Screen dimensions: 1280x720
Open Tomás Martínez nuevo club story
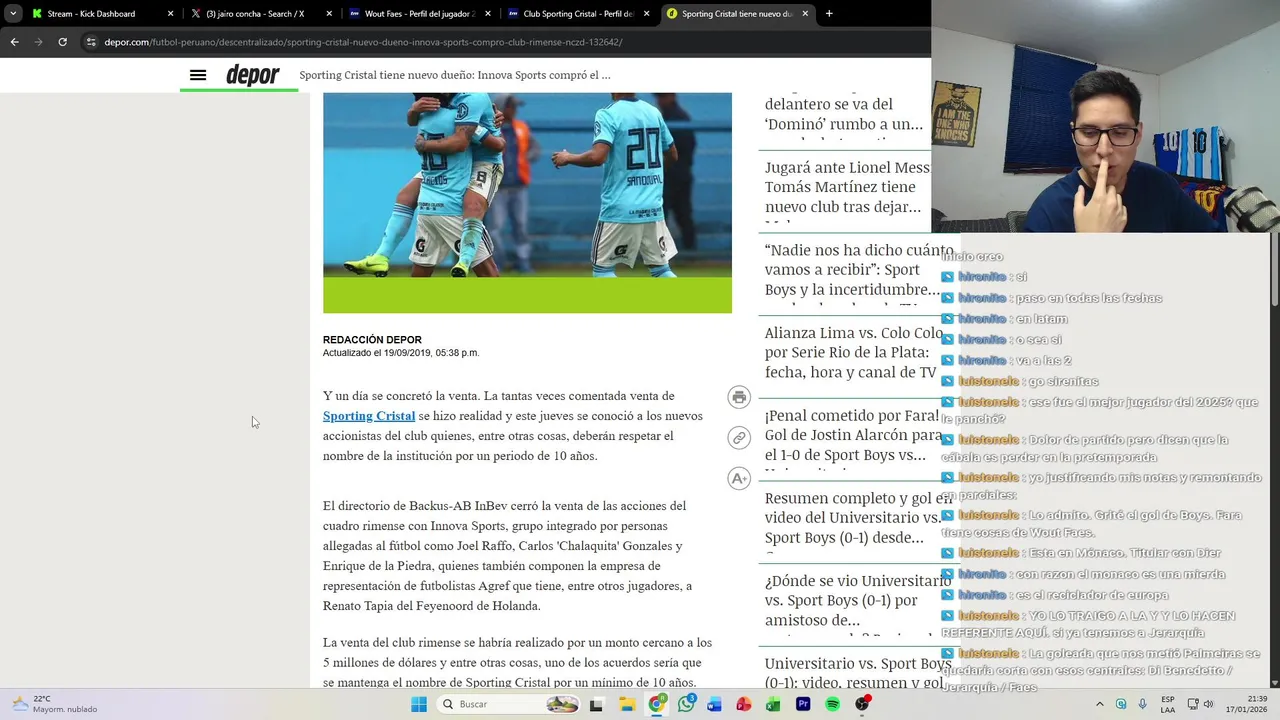(x=847, y=187)
